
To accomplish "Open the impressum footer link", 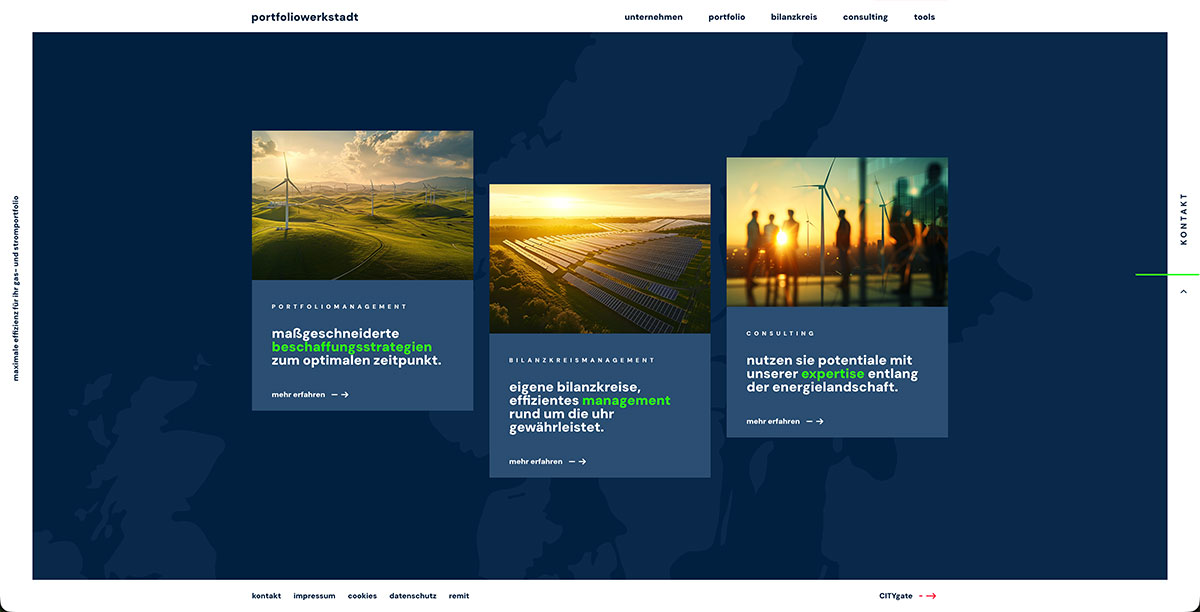I will [314, 596].
